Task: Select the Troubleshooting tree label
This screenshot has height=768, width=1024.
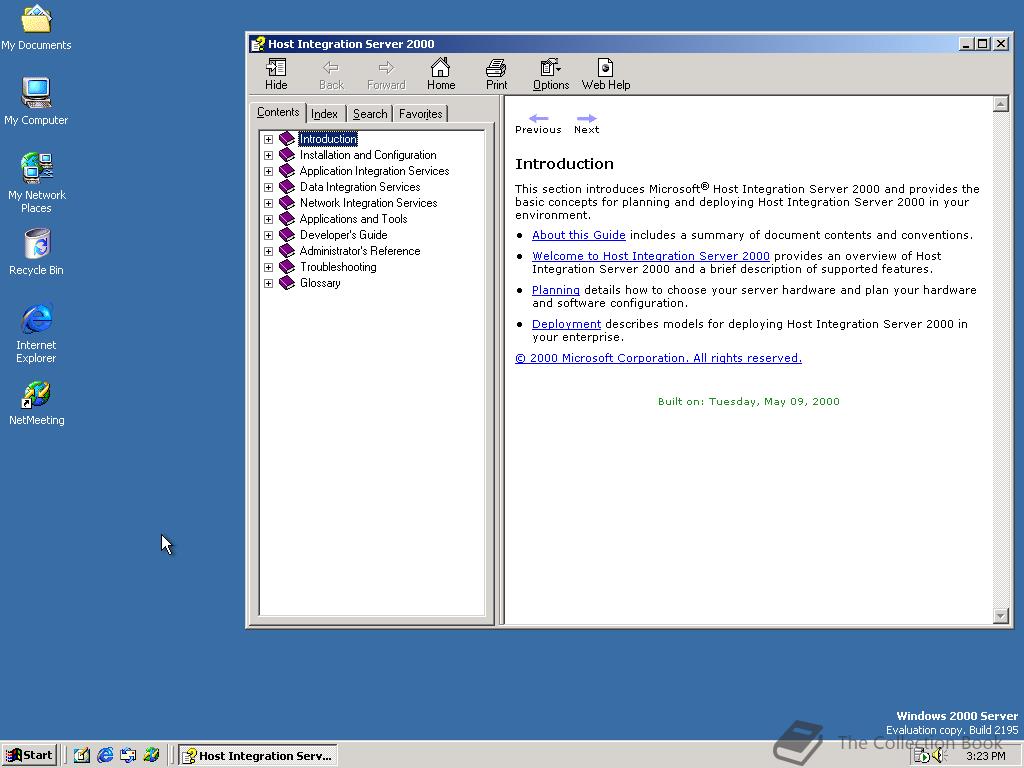Action: click(x=338, y=267)
